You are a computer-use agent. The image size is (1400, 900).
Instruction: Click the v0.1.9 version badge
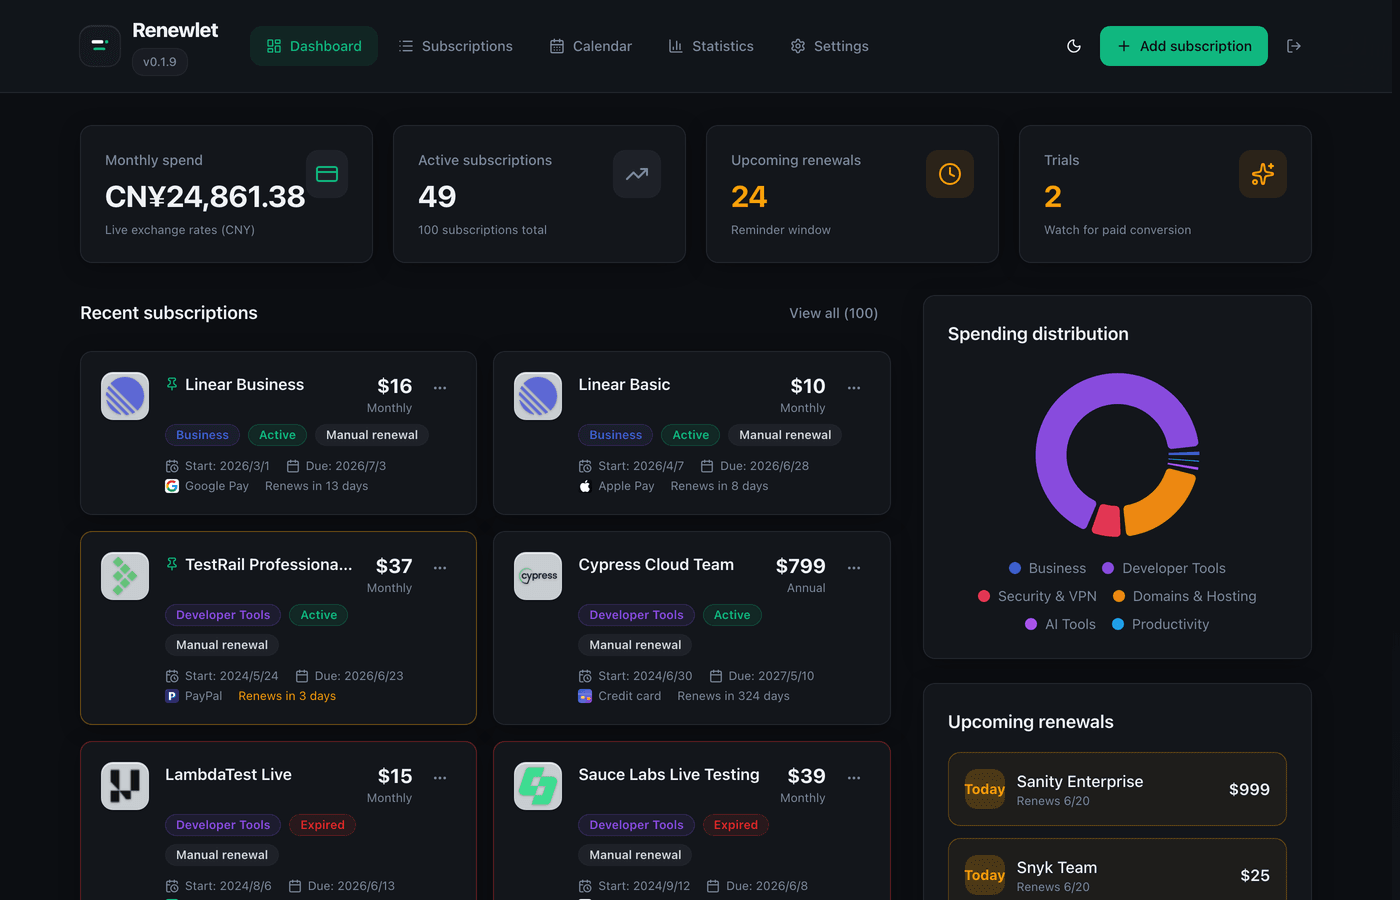pyautogui.click(x=160, y=62)
